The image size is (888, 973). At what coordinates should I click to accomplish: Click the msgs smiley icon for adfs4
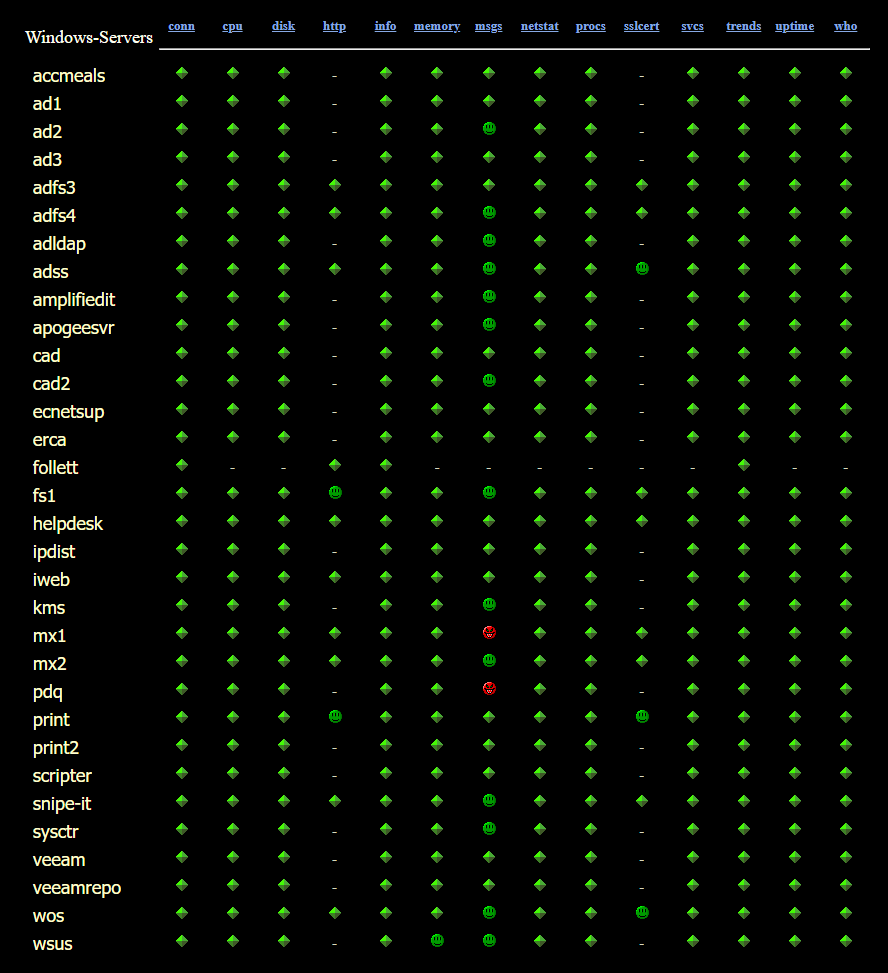pos(489,213)
